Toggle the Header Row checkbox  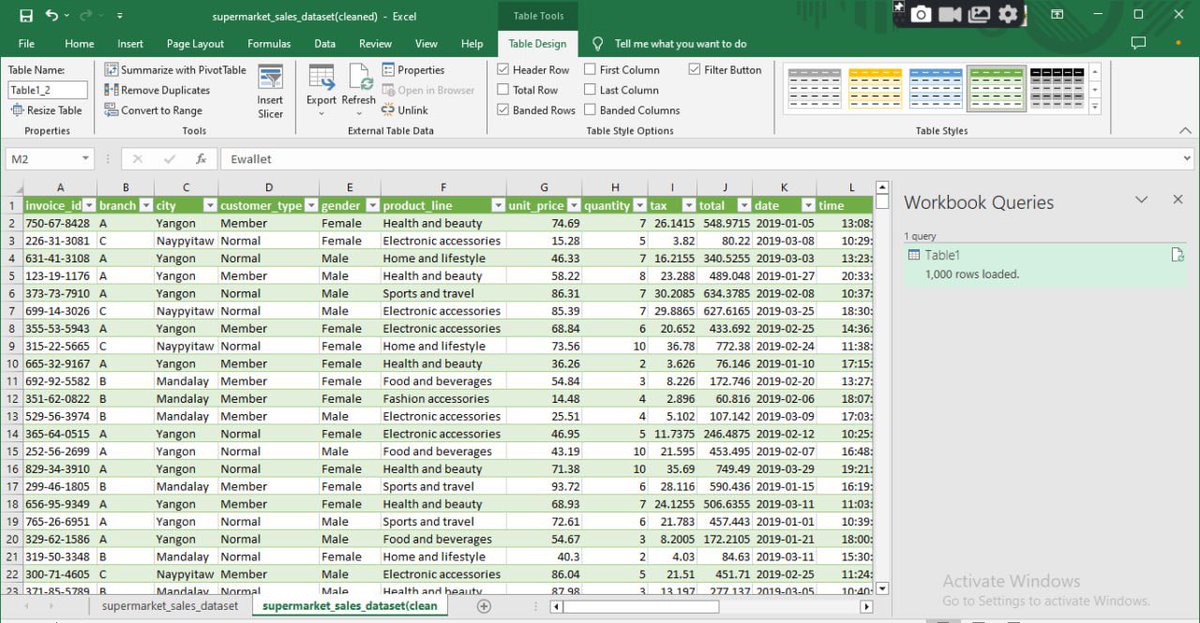click(x=504, y=70)
